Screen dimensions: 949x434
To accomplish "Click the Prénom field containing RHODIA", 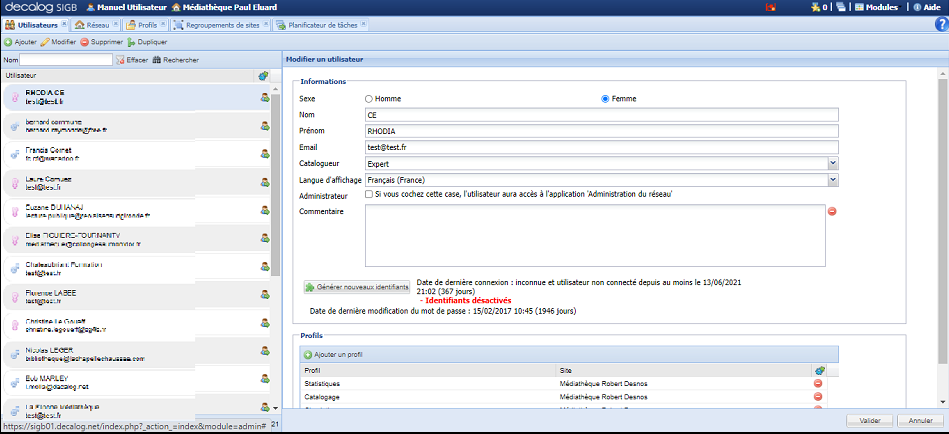I will (x=602, y=131).
